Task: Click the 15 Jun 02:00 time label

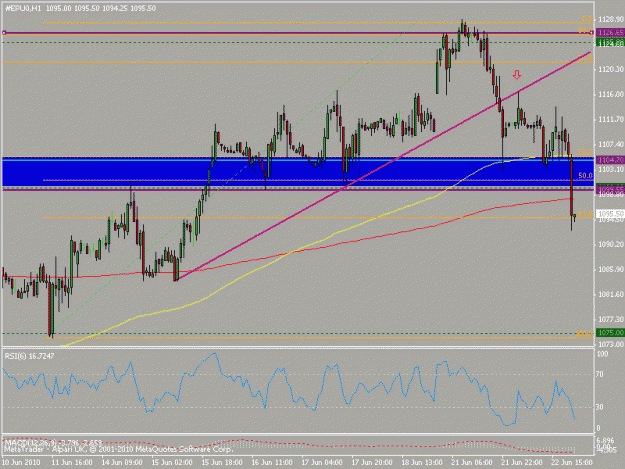Action: (x=172, y=462)
